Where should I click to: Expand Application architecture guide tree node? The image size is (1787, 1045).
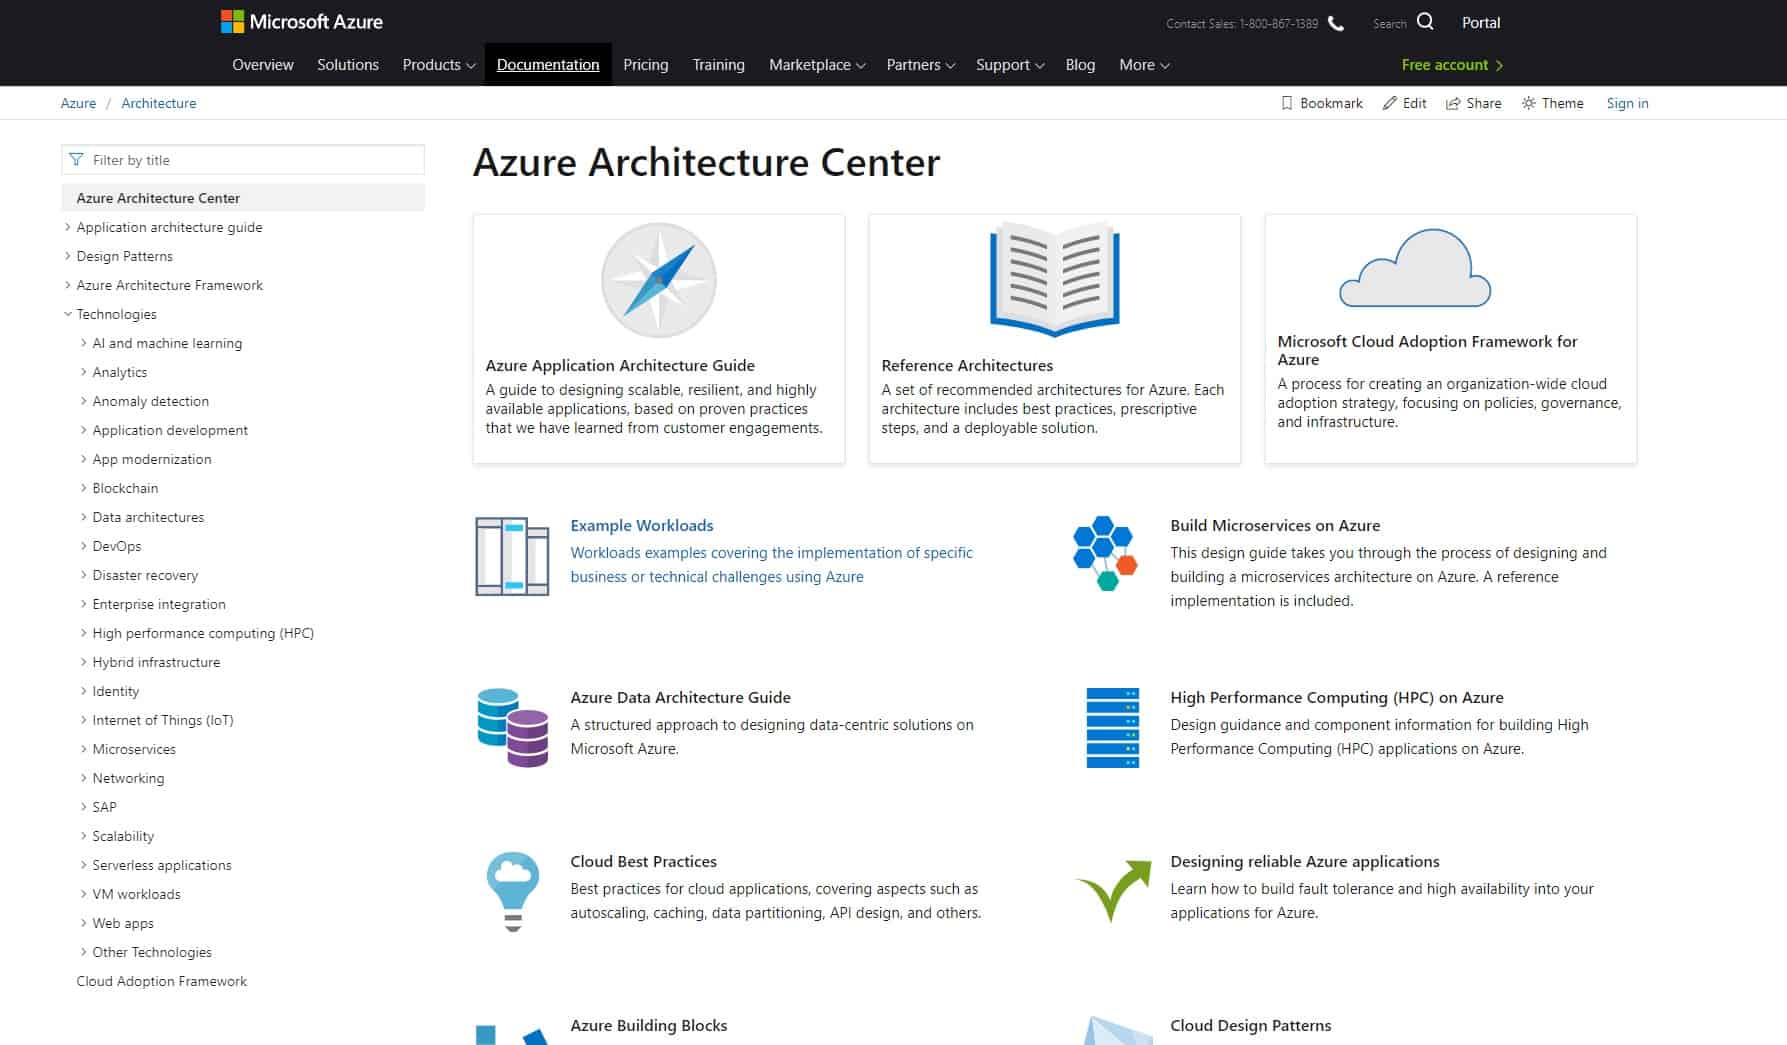click(x=68, y=227)
